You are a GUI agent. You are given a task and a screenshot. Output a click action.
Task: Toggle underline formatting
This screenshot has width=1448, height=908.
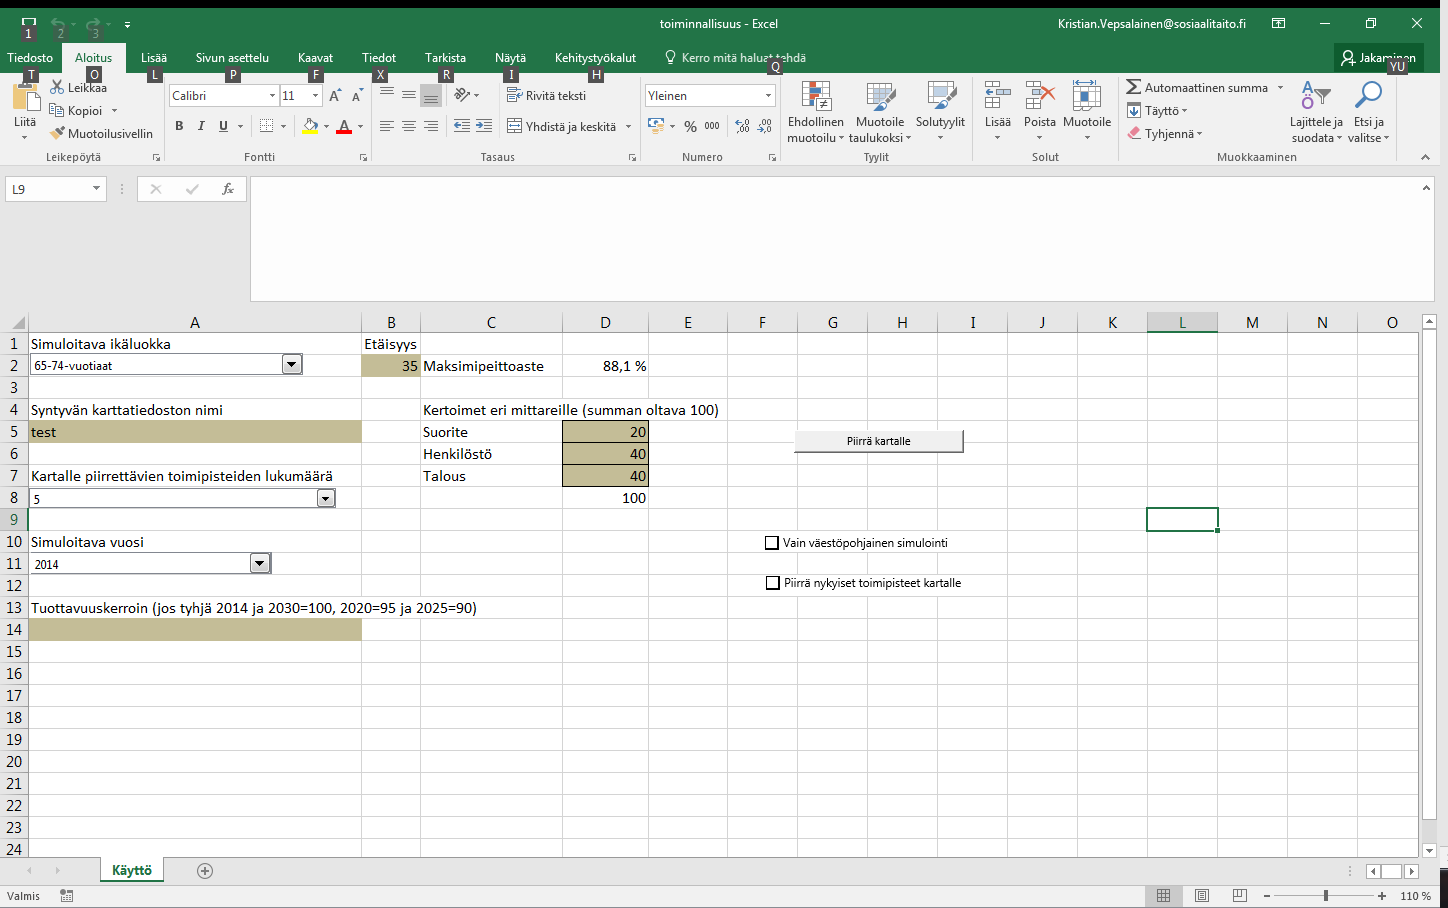point(223,126)
